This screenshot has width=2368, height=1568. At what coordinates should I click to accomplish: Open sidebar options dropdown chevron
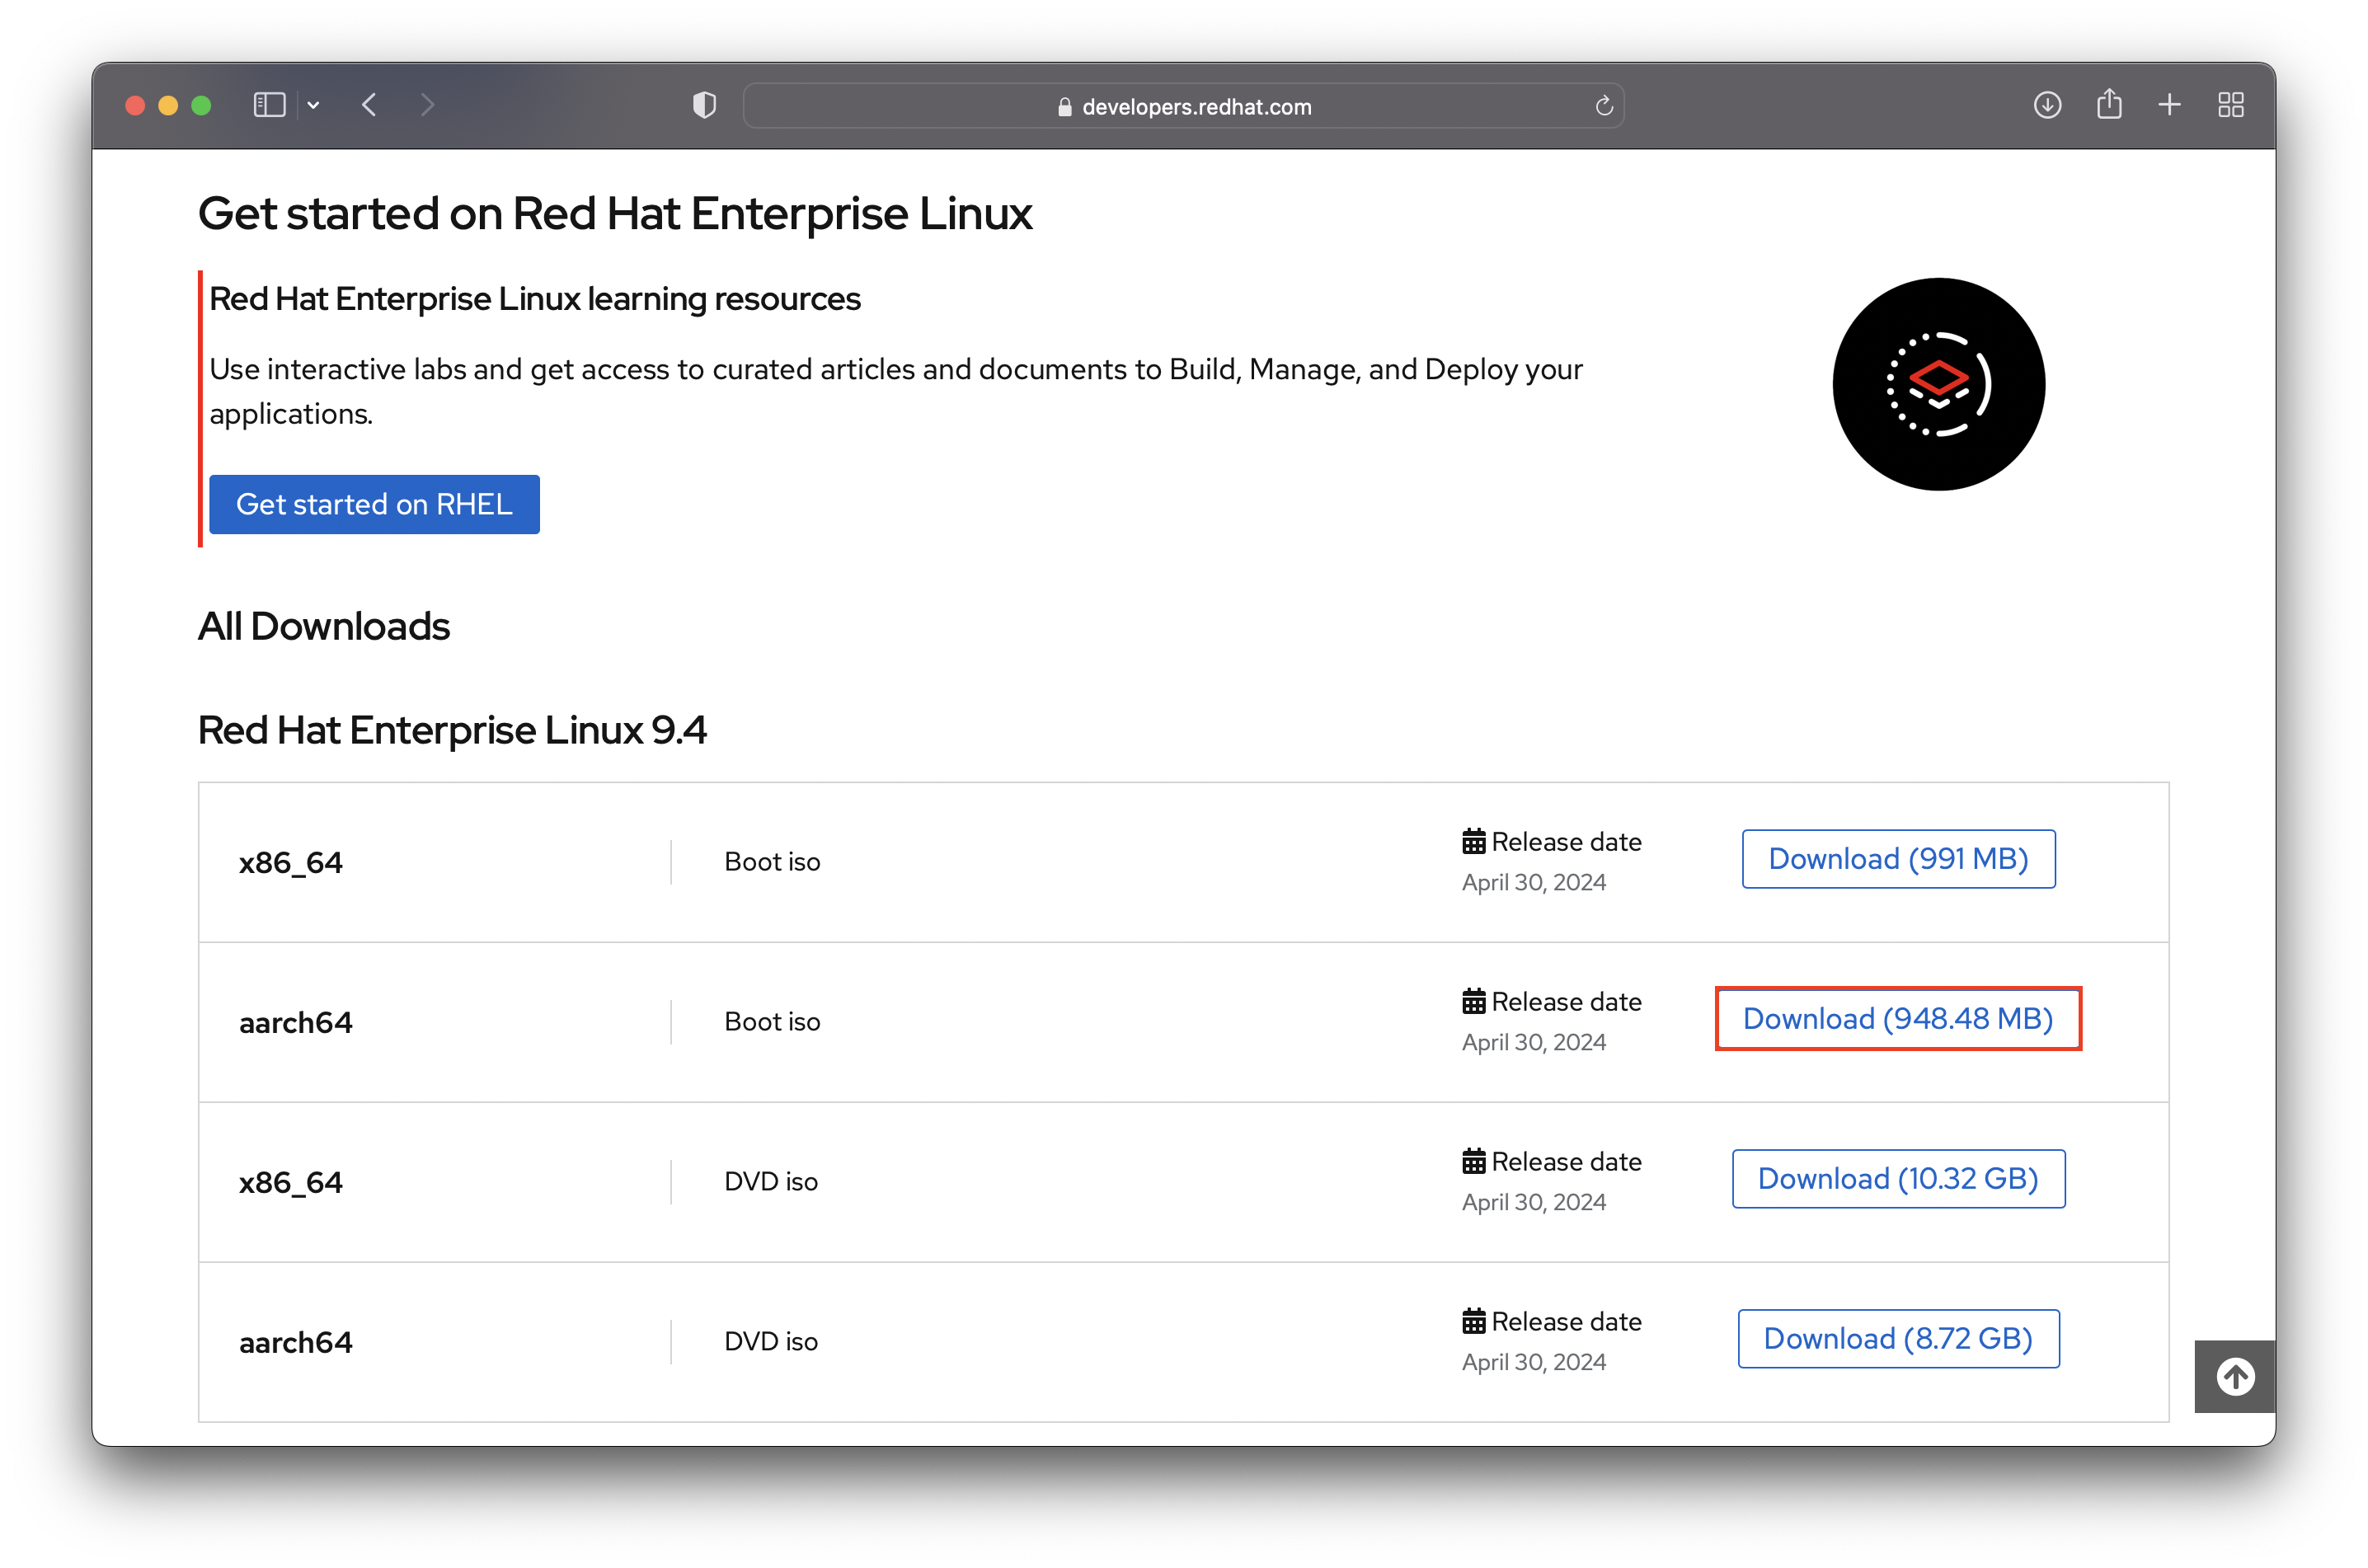(x=313, y=105)
